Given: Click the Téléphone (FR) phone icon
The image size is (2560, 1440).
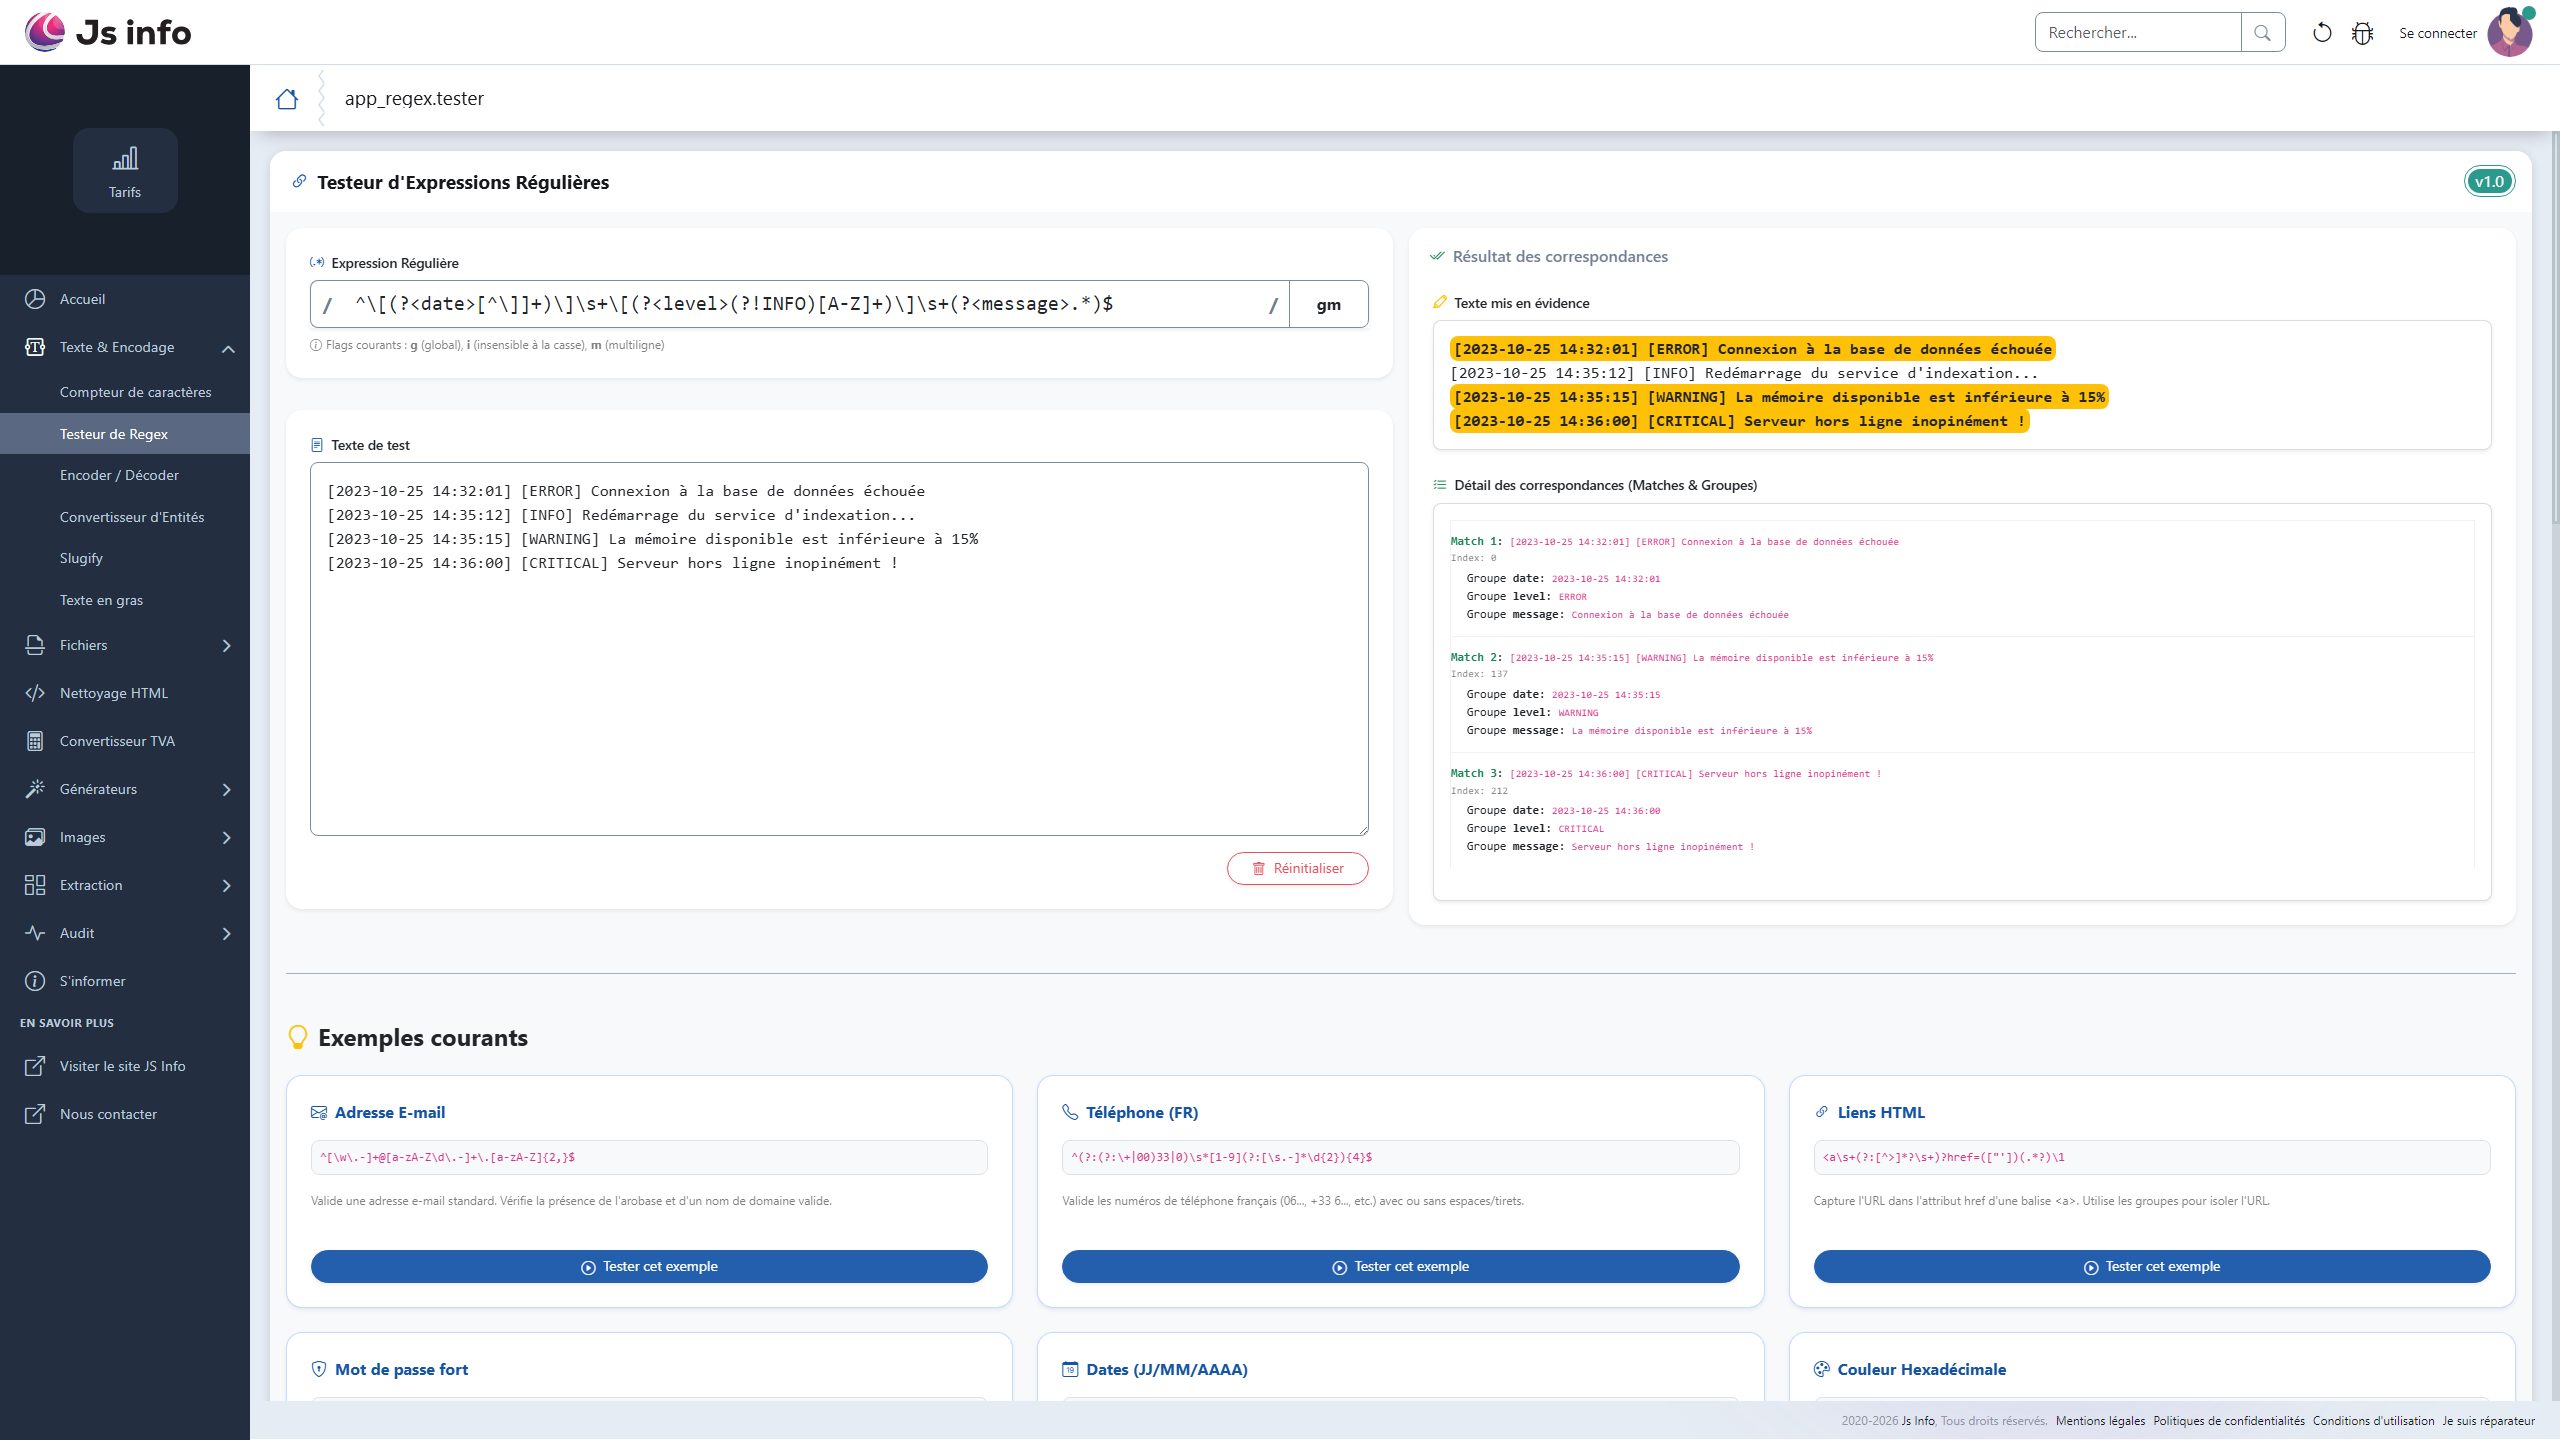Looking at the screenshot, I should 1070,1112.
